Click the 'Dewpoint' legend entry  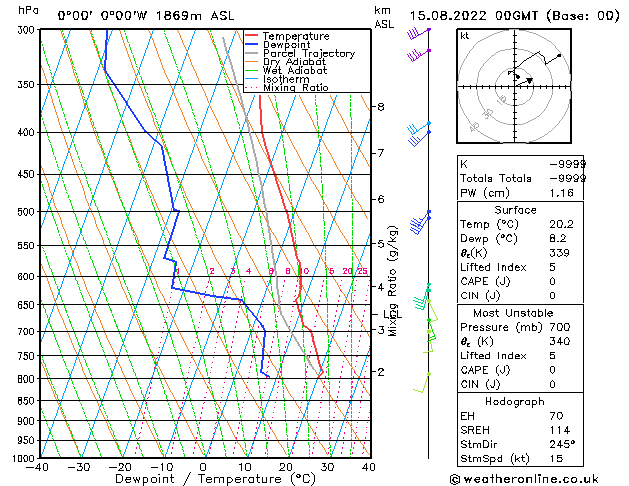(x=286, y=45)
